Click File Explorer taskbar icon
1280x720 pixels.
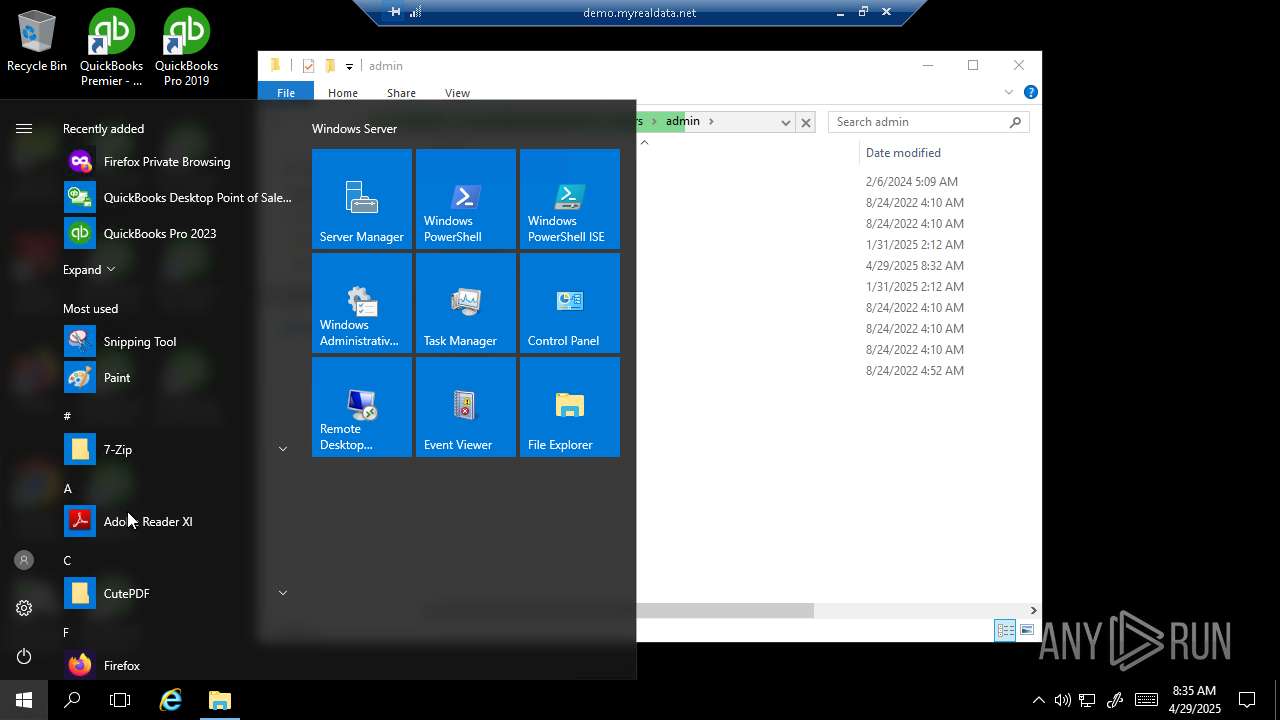click(x=220, y=700)
